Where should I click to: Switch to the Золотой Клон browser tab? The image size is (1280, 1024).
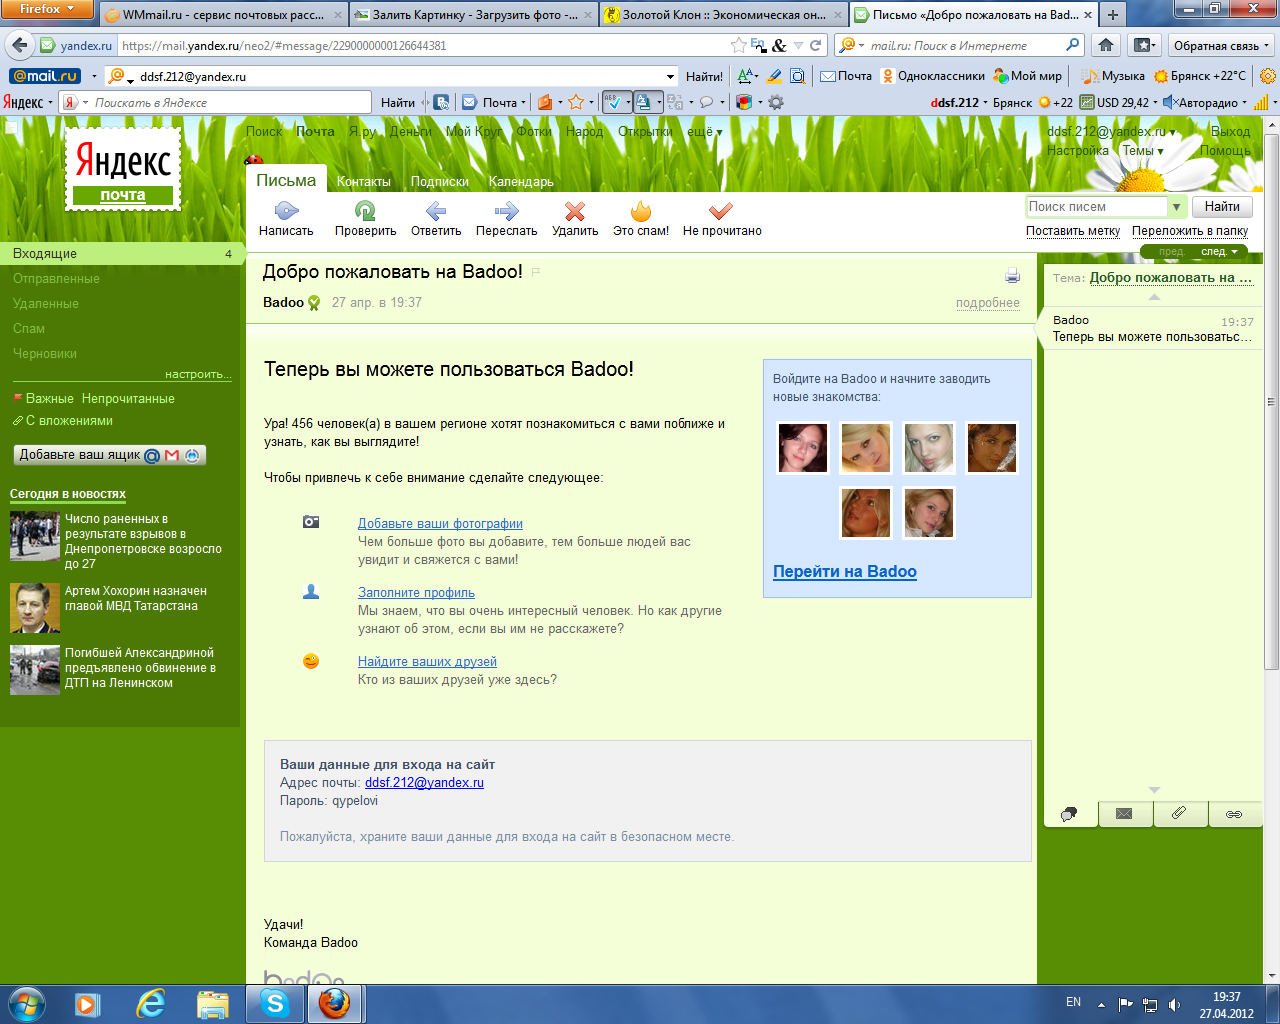[724, 15]
